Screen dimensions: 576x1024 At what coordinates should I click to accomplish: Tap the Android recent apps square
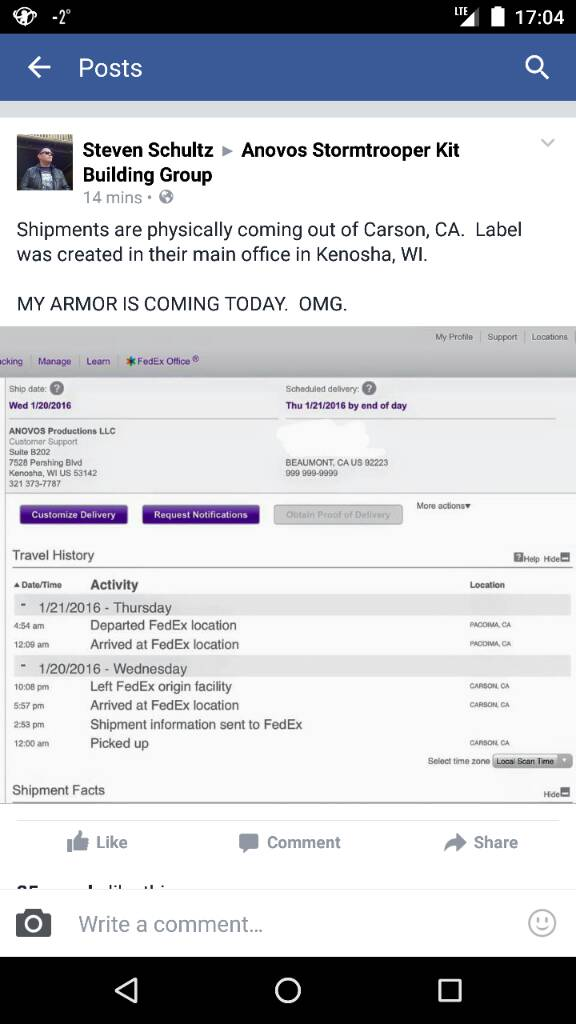[449, 990]
